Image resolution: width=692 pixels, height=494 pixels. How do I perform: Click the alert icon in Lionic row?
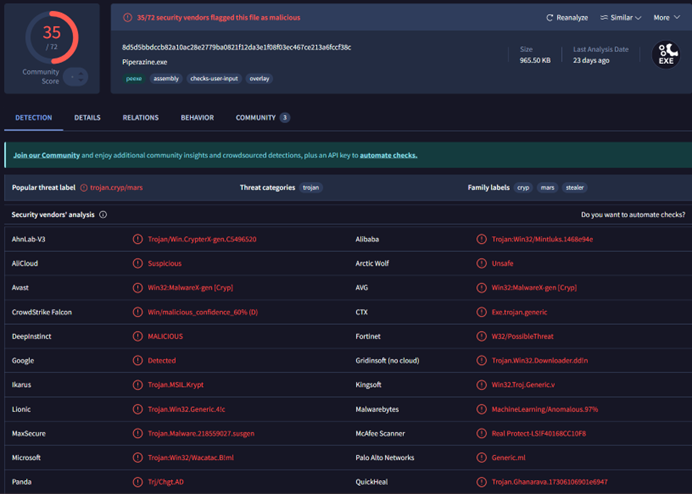138,409
